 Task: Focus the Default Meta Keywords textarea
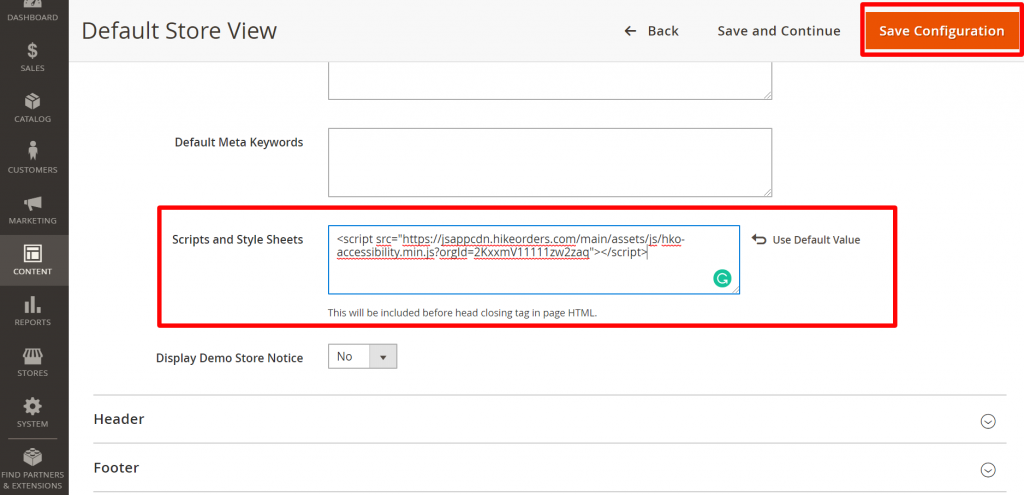click(550, 162)
